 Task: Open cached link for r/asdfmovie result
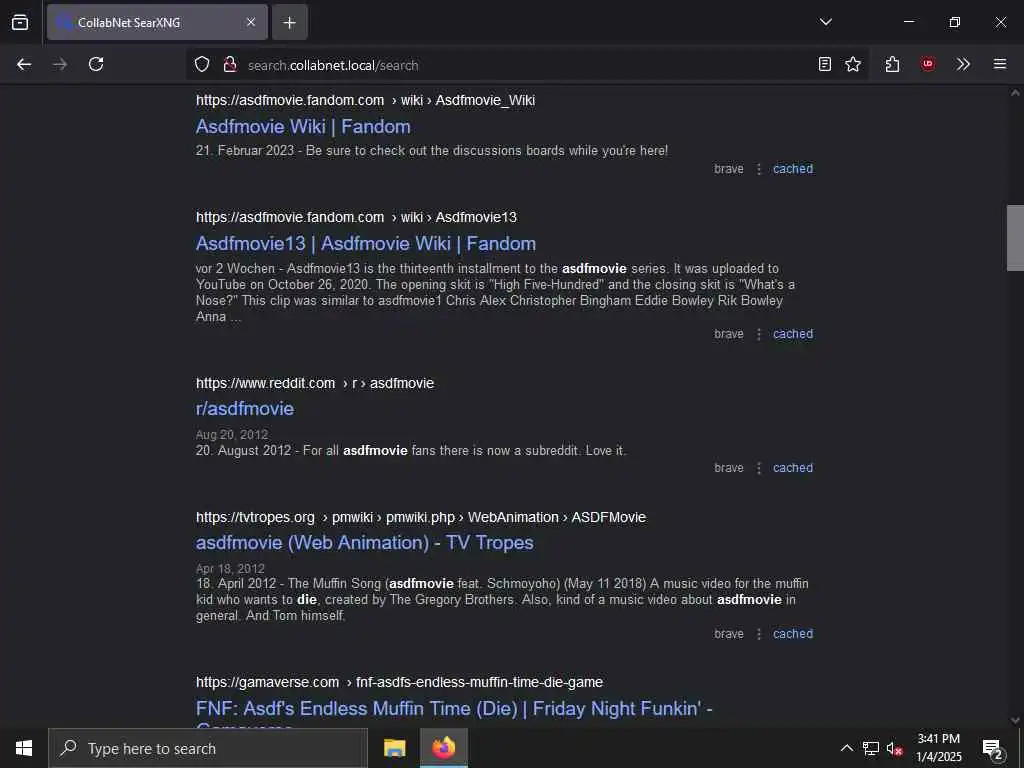(793, 468)
